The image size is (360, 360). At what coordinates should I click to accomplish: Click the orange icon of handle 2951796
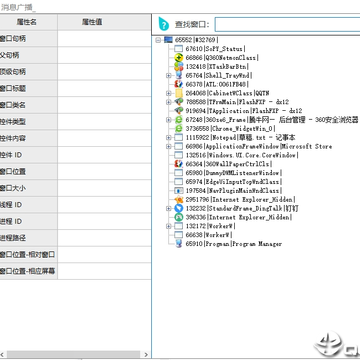[179, 200]
